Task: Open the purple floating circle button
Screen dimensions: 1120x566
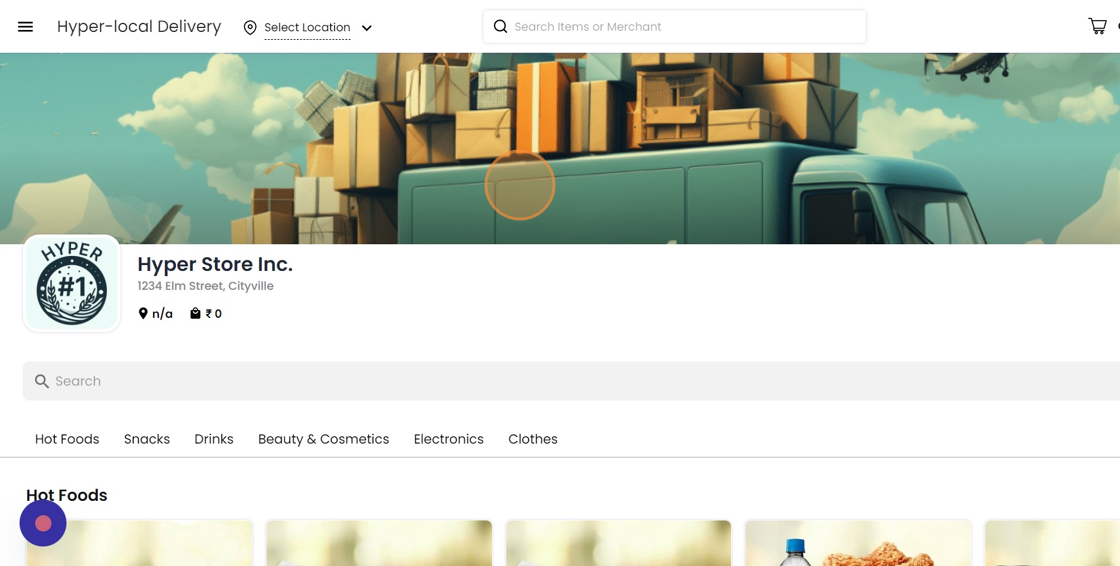Action: click(x=43, y=523)
